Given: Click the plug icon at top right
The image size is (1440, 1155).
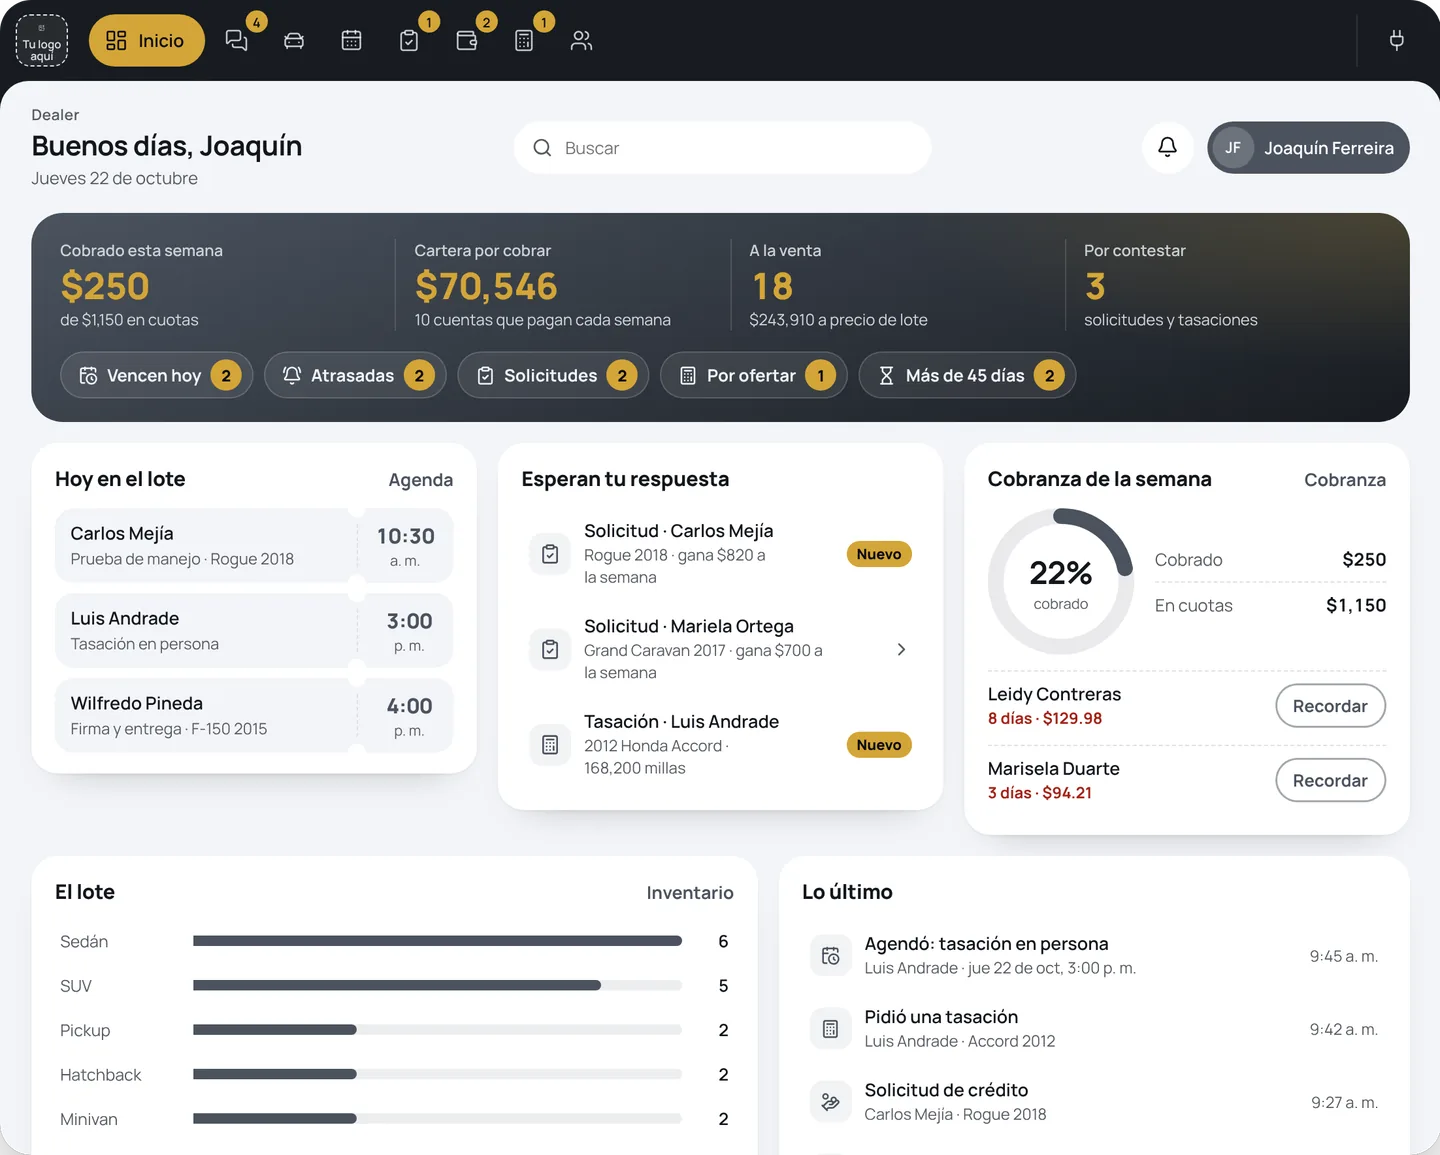Looking at the screenshot, I should [1397, 40].
